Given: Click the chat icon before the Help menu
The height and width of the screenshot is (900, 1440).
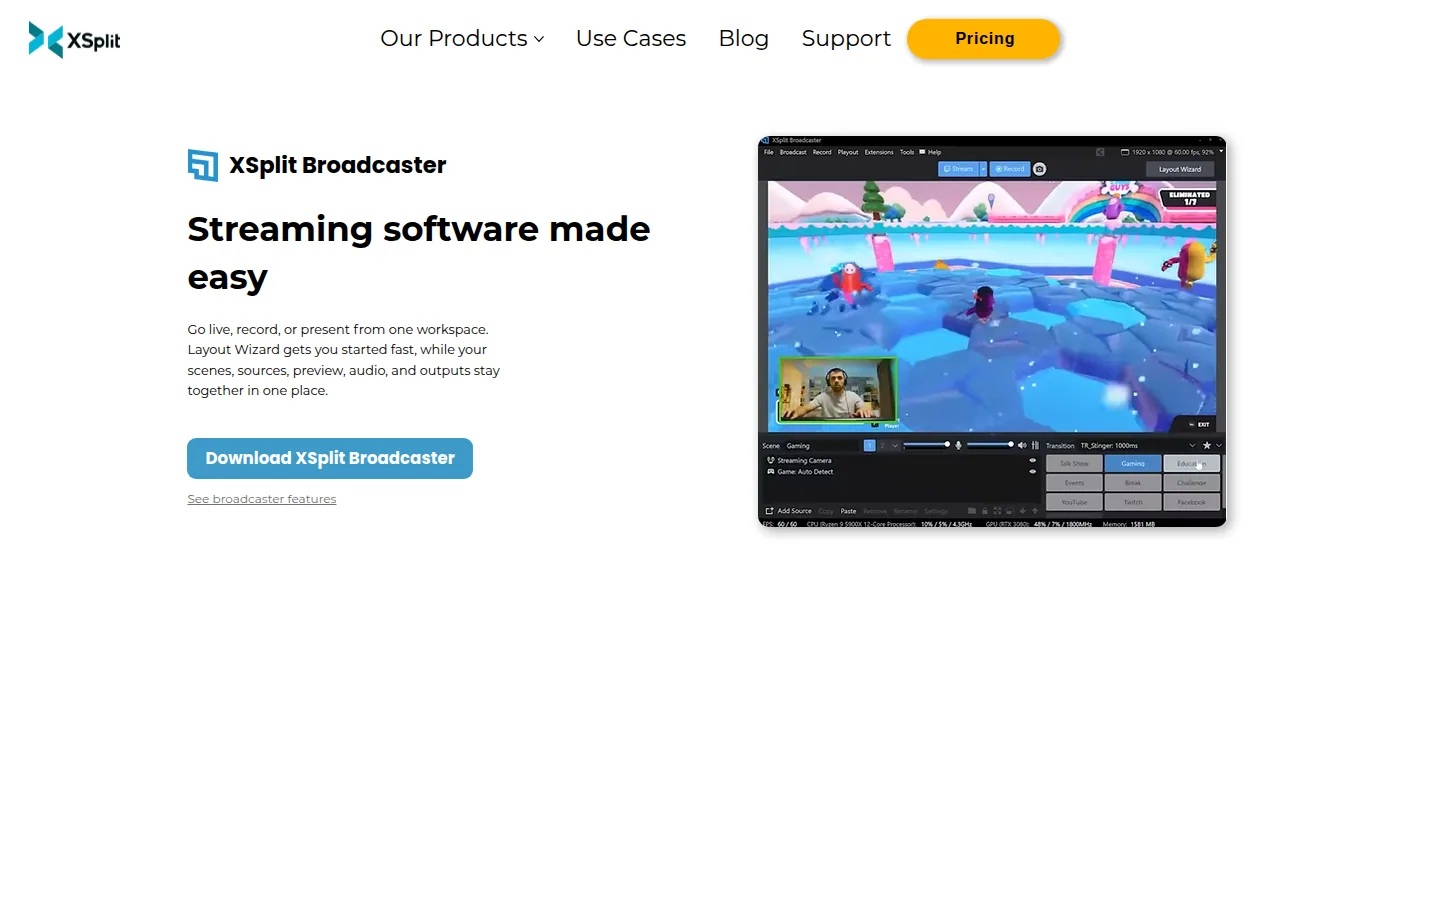Looking at the screenshot, I should (x=922, y=152).
